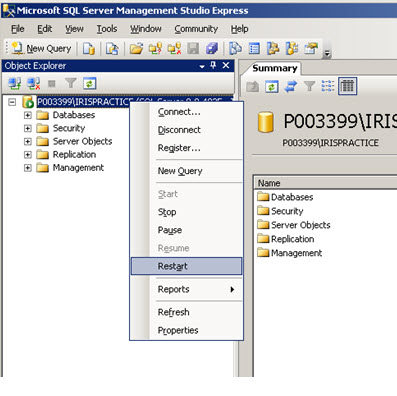Choose Restart from the context menu

(x=187, y=266)
